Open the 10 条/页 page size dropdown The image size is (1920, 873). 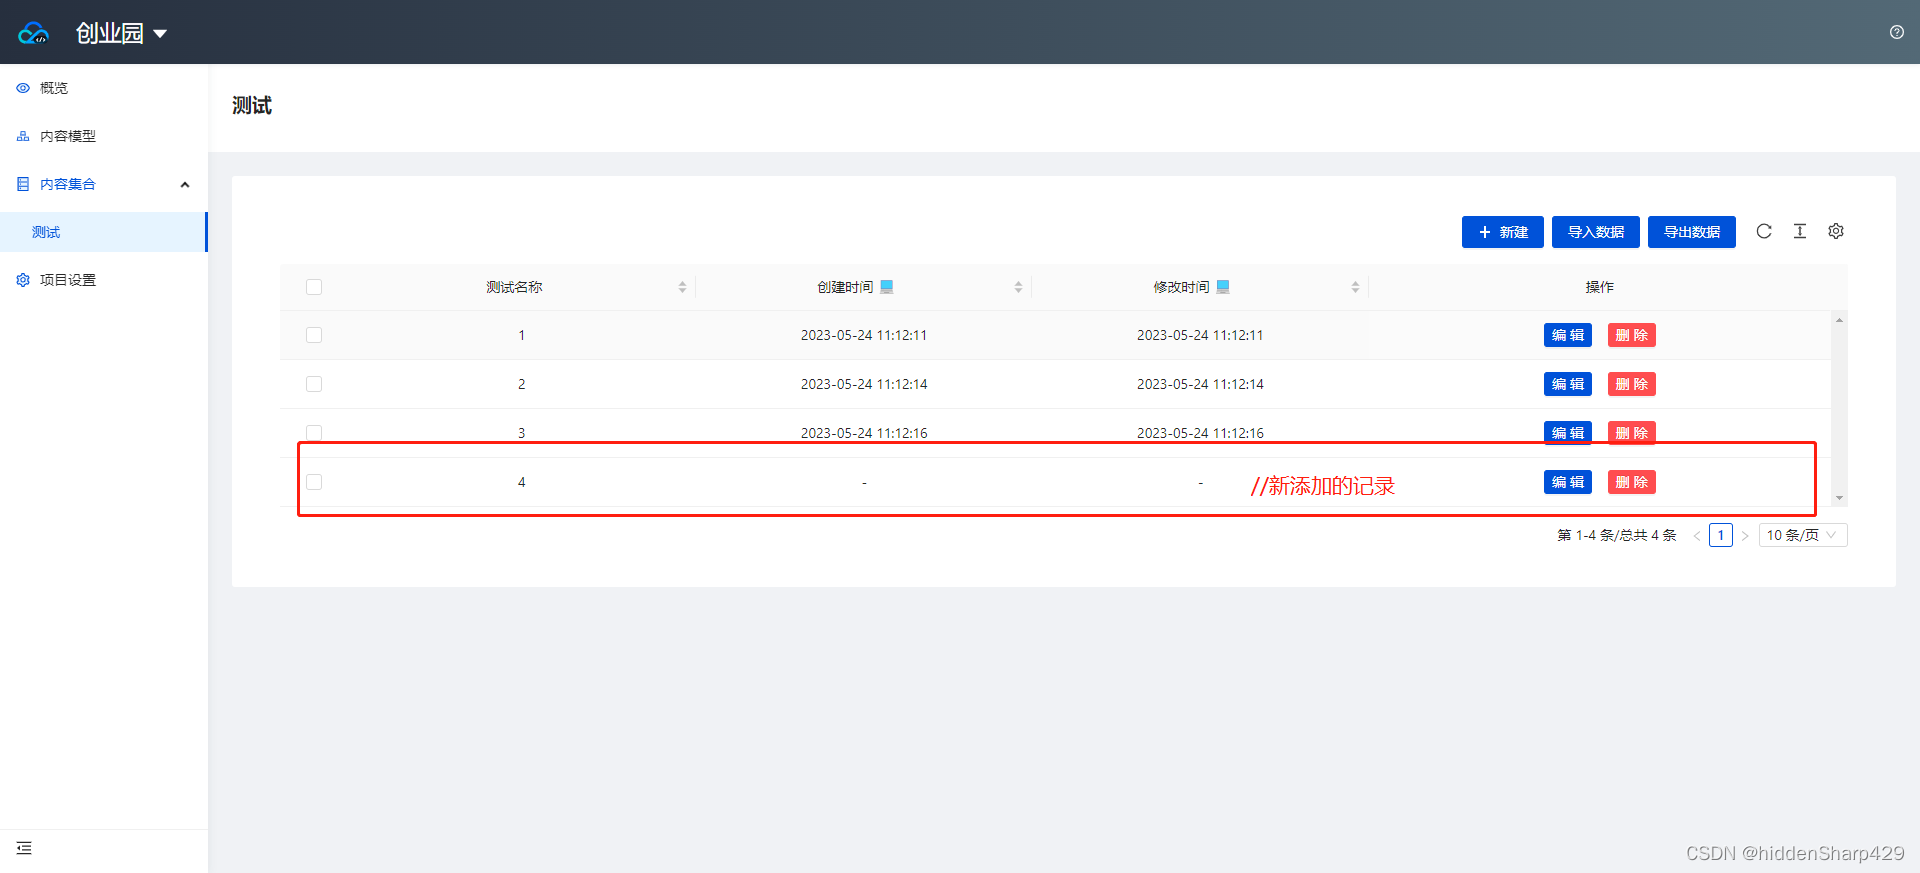tap(1803, 535)
